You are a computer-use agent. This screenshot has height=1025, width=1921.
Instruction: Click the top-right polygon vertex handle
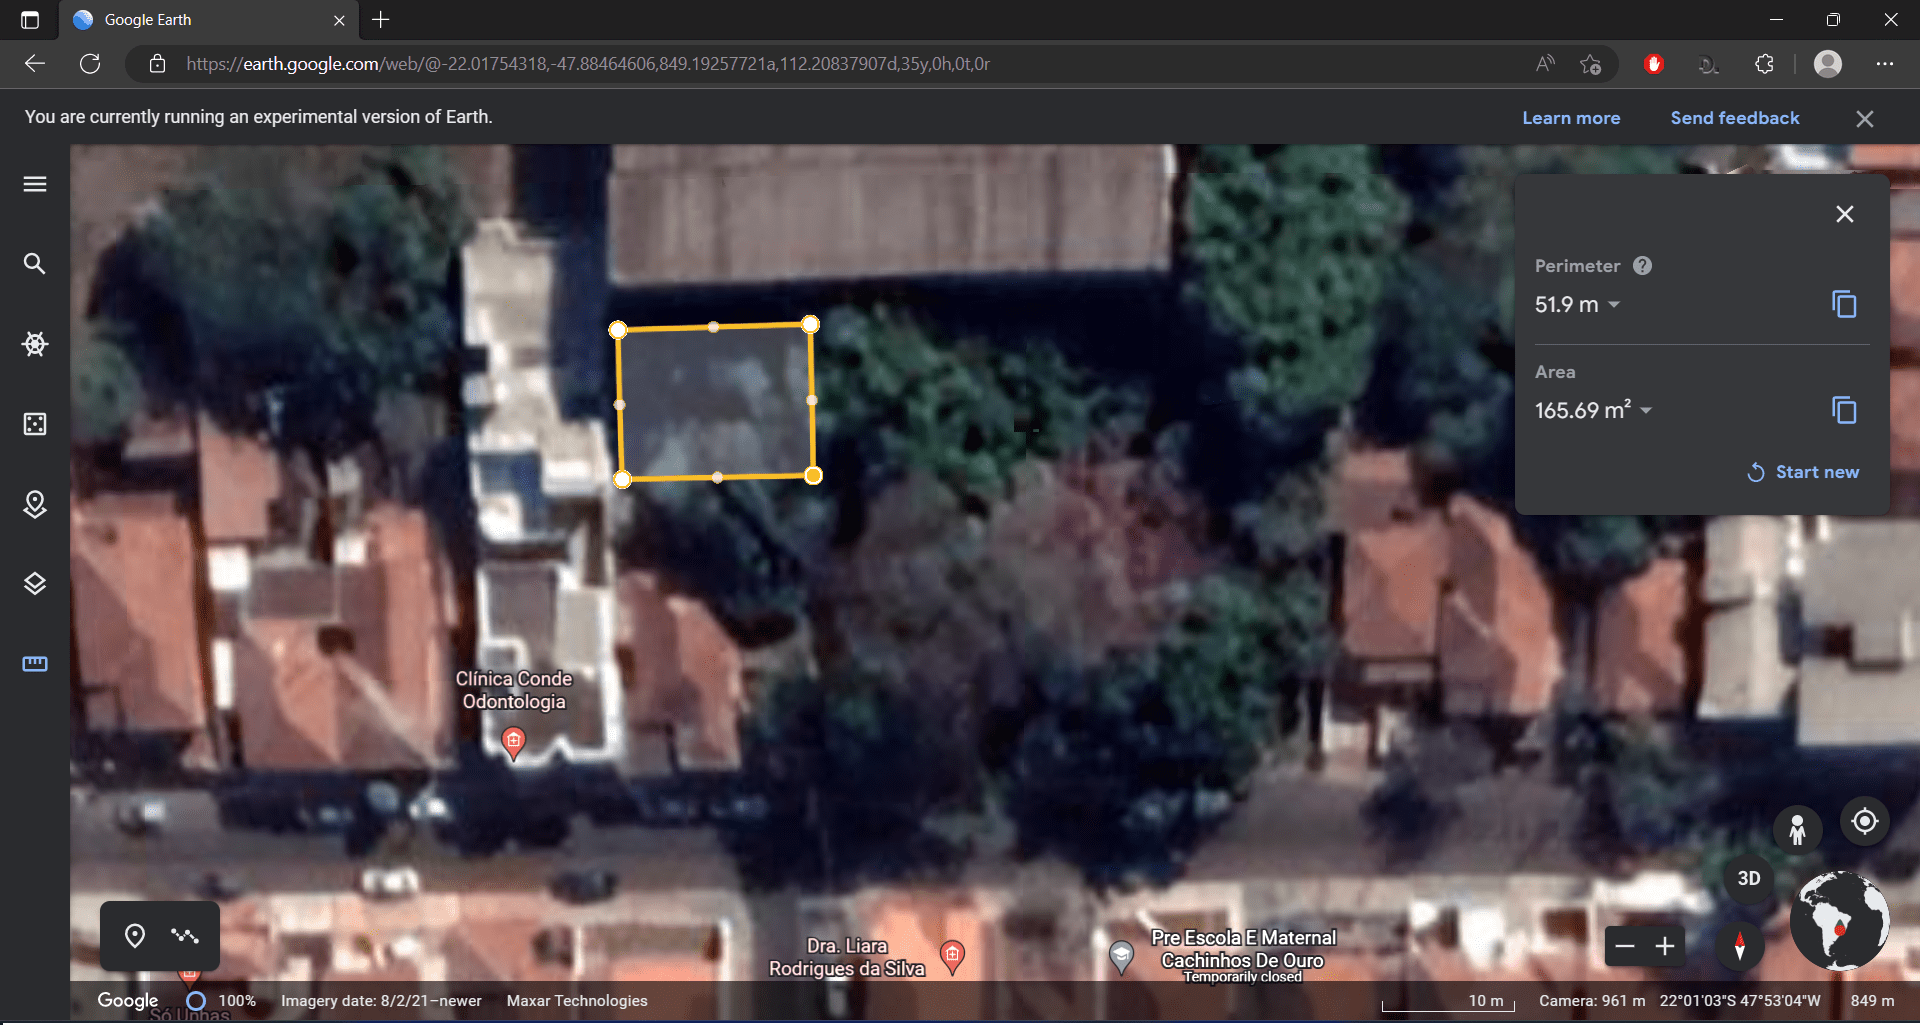(810, 324)
